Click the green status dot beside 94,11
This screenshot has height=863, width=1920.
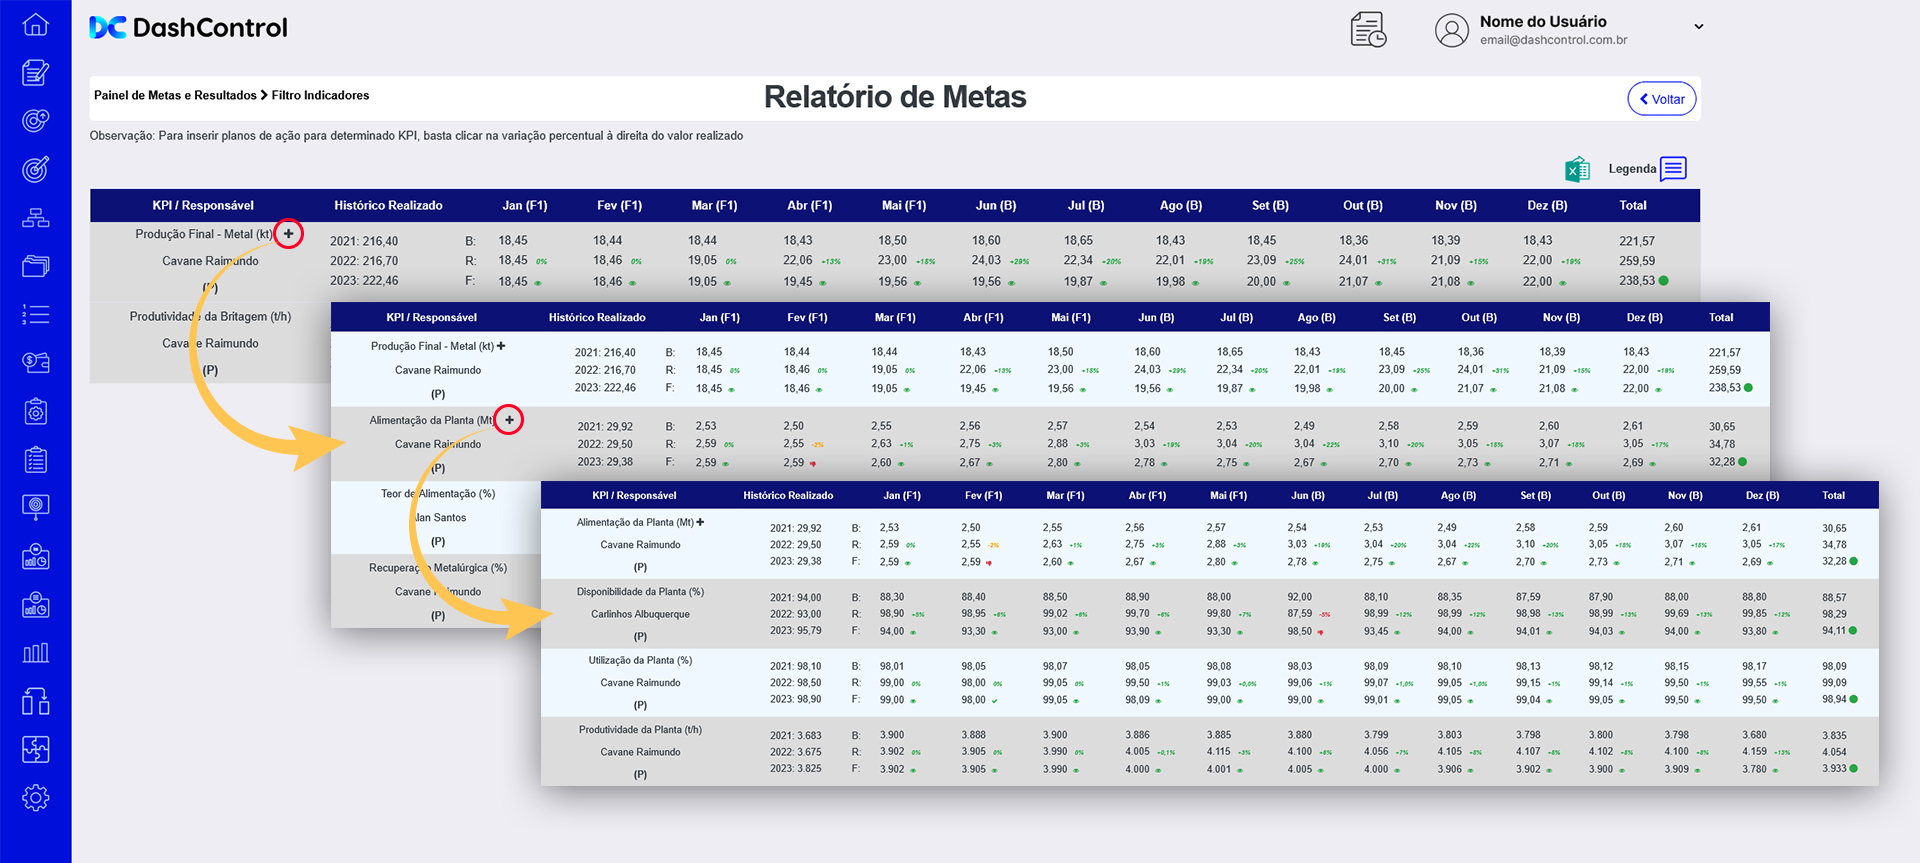1853,630
